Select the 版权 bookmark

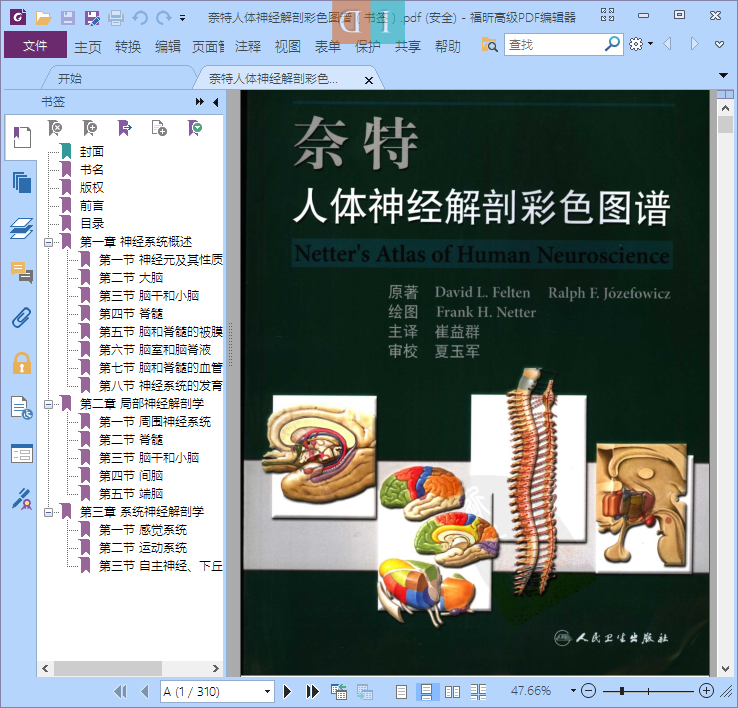click(91, 187)
